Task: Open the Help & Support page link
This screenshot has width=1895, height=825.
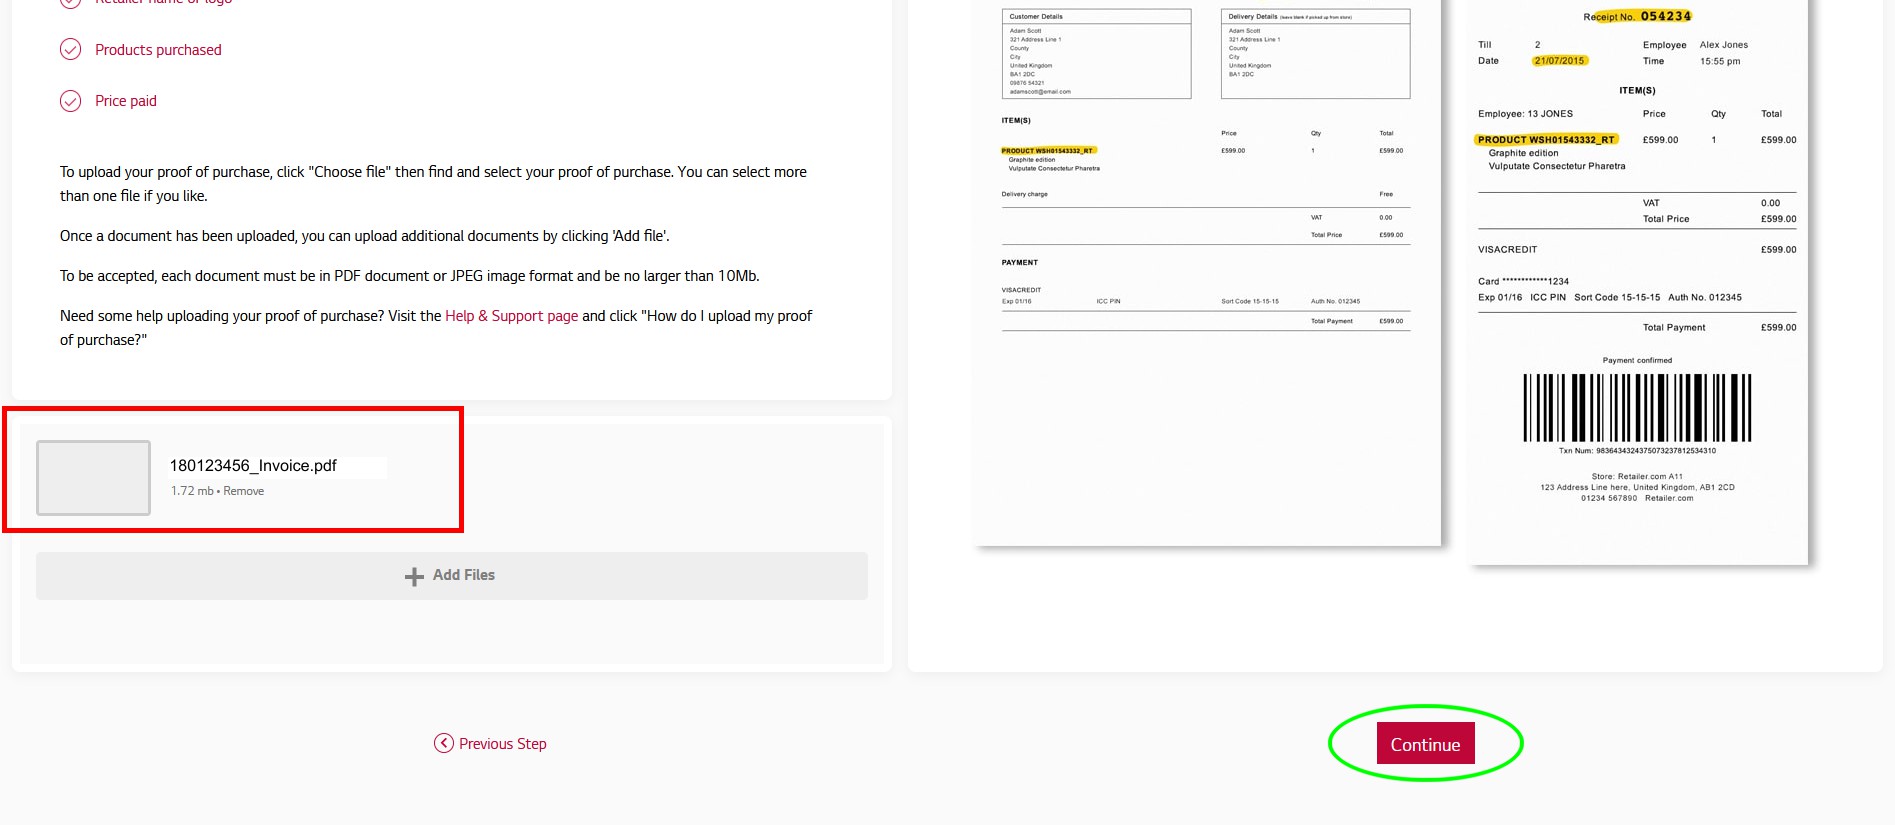Action: 511,316
